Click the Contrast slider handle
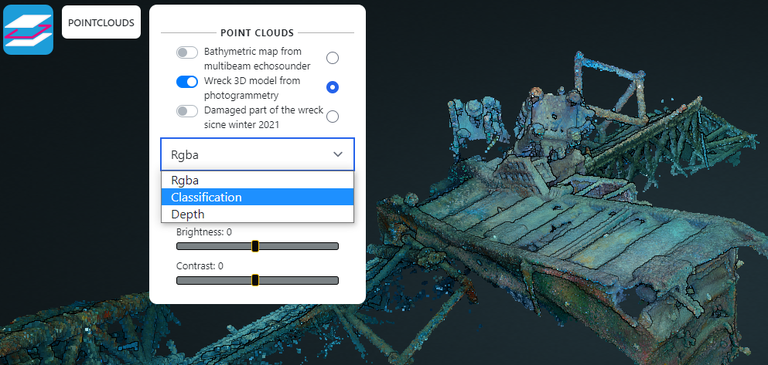The image size is (768, 365). pyautogui.click(x=255, y=280)
